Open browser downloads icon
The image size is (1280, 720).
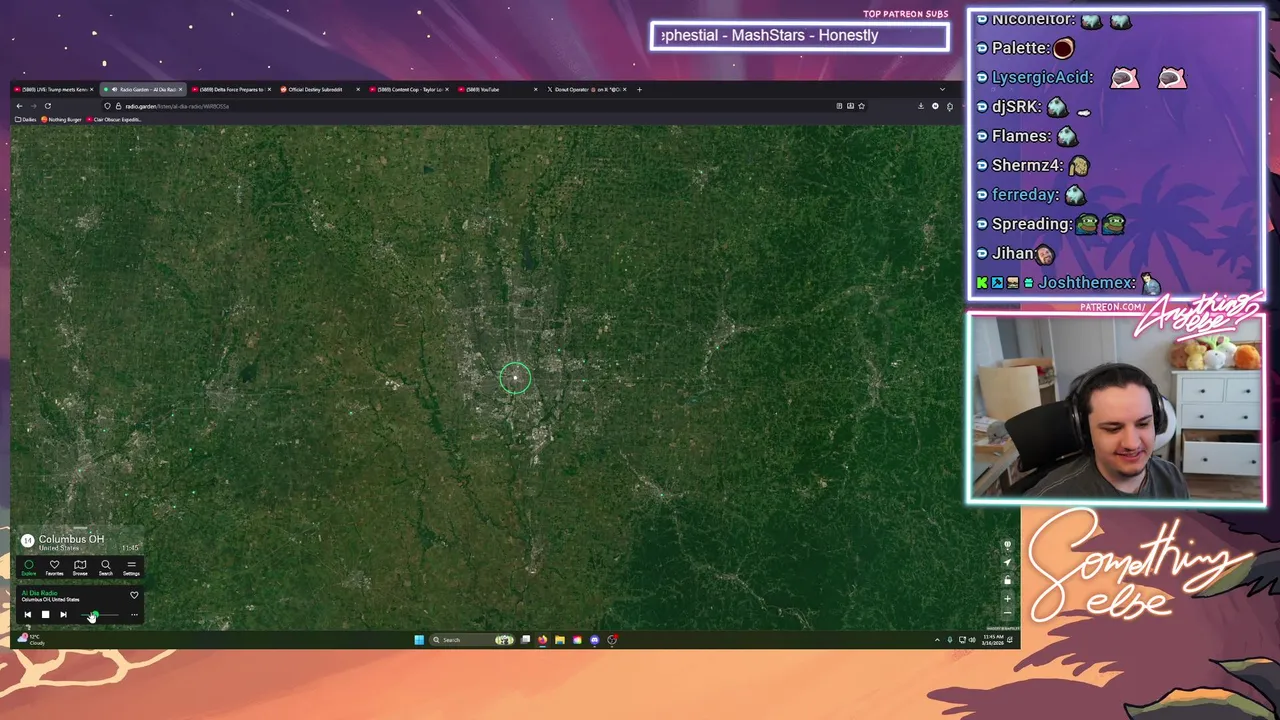(921, 106)
